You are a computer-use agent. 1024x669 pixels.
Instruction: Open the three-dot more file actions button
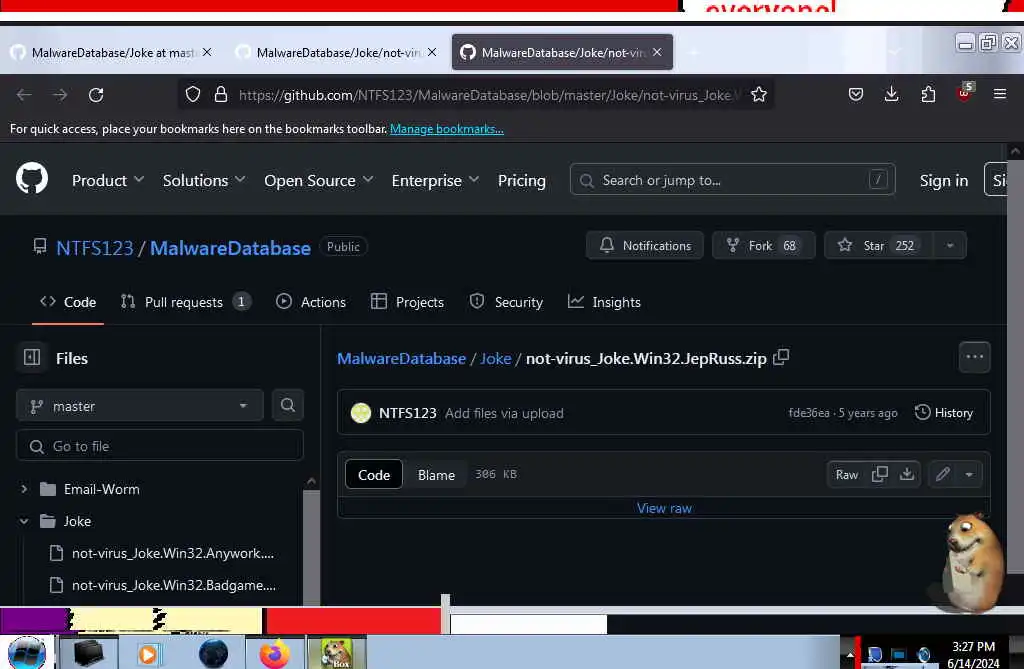click(974, 357)
